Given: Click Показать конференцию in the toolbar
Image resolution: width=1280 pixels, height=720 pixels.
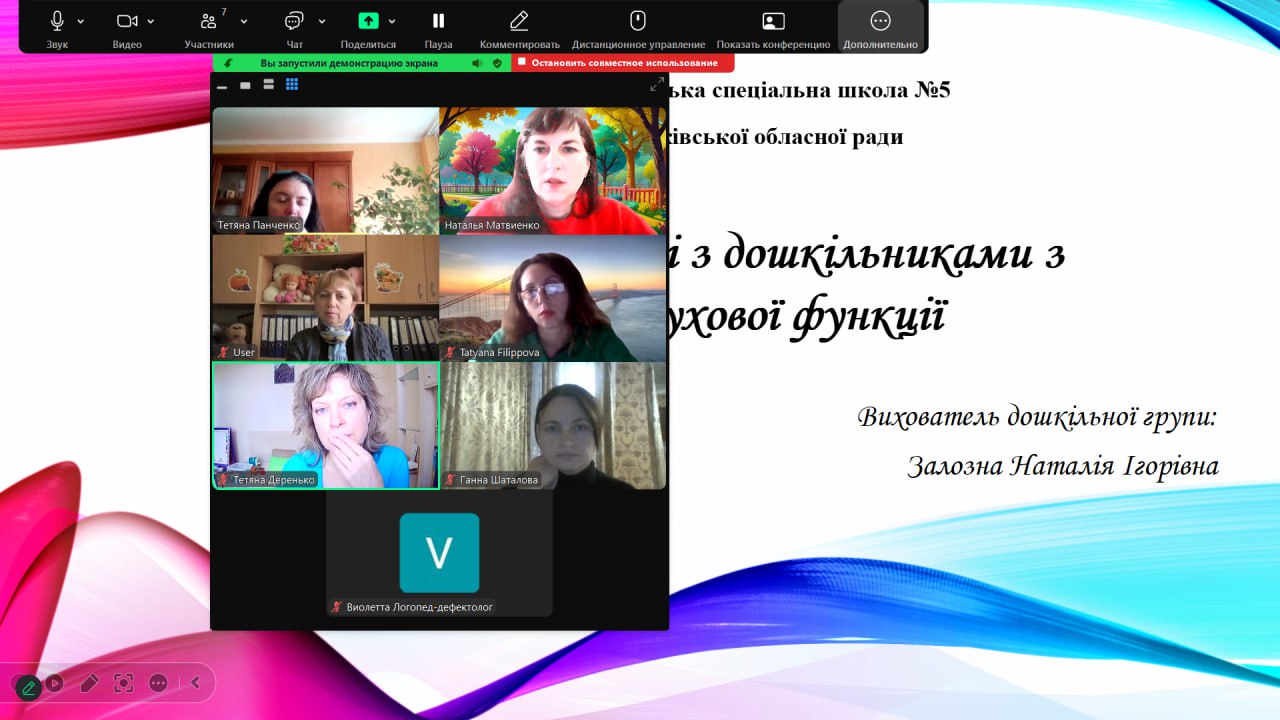Looking at the screenshot, I should pos(773,21).
